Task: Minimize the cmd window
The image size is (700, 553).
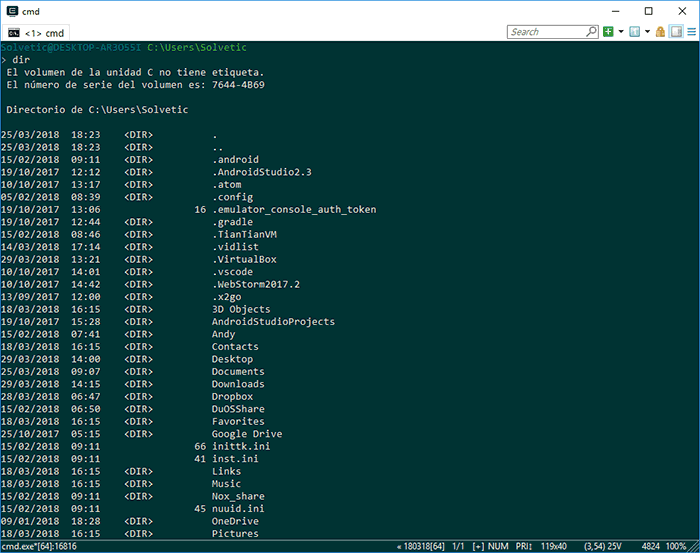Action: pos(616,11)
